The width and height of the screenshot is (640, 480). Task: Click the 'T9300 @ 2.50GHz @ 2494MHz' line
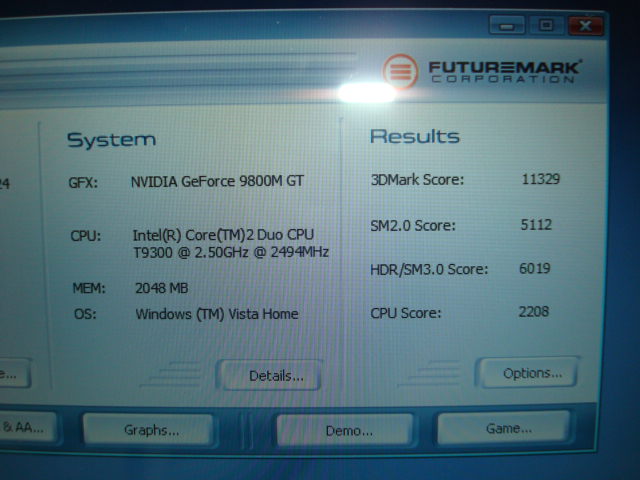coord(231,252)
